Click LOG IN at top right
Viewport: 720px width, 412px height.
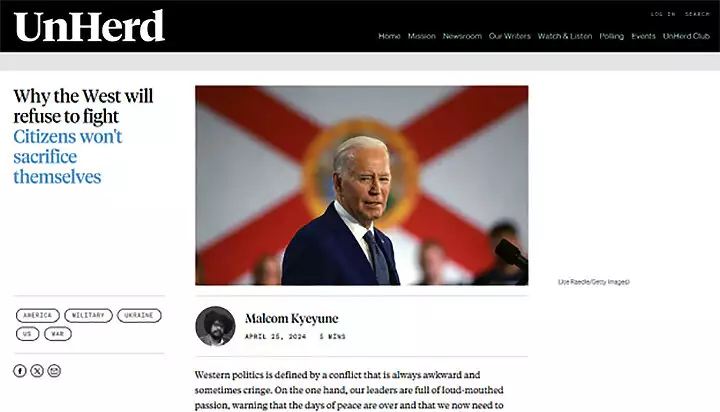pos(663,14)
